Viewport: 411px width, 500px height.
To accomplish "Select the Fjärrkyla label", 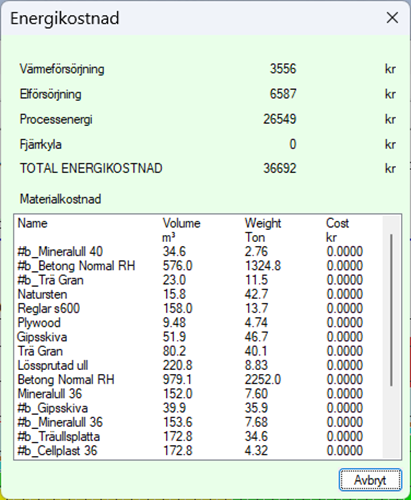I will [x=40, y=144].
